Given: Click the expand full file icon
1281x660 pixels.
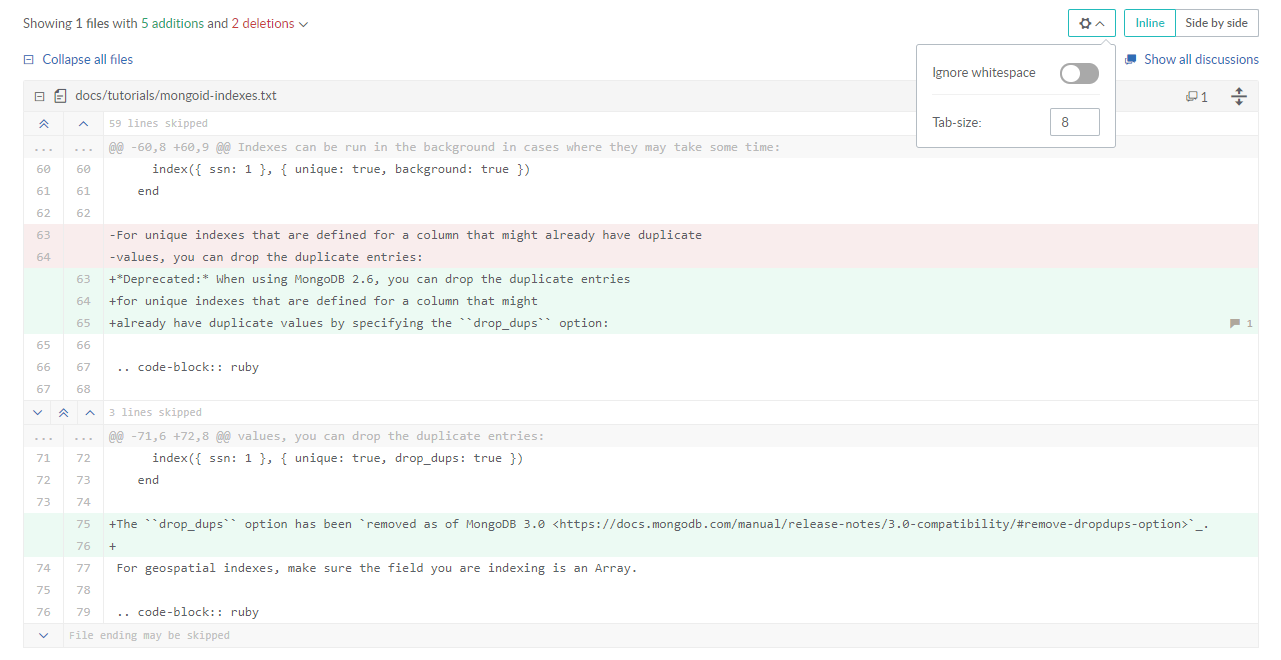Looking at the screenshot, I should 1239,97.
